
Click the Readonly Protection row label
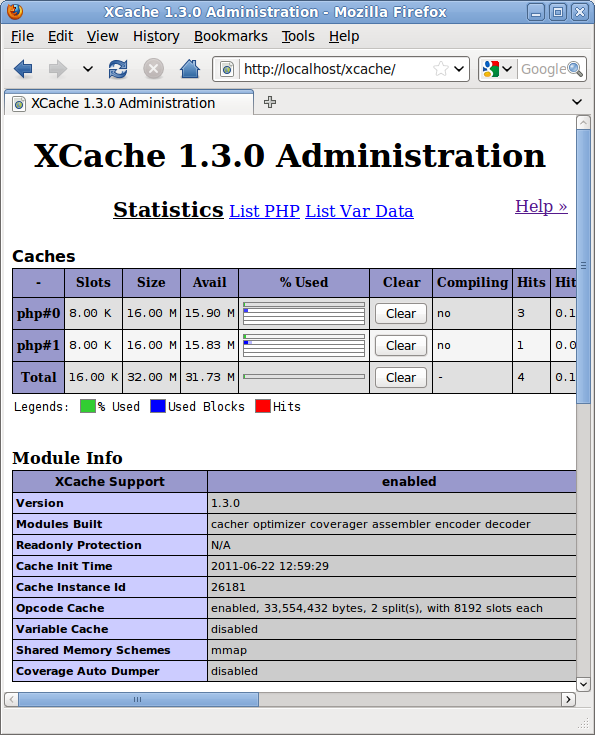[79, 545]
